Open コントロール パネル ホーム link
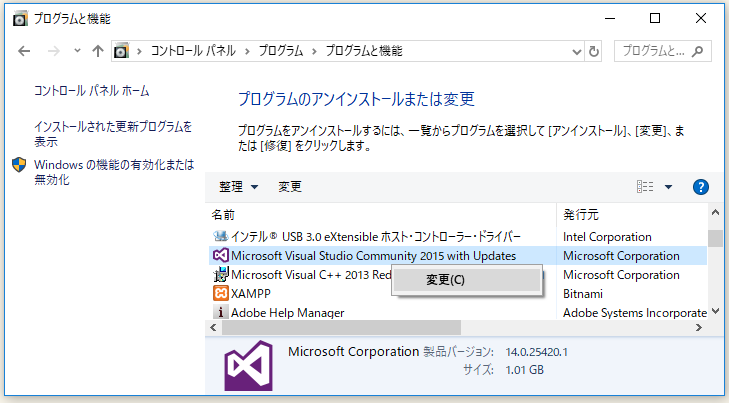Screen dimensions: 729x403 pyautogui.click(x=91, y=91)
